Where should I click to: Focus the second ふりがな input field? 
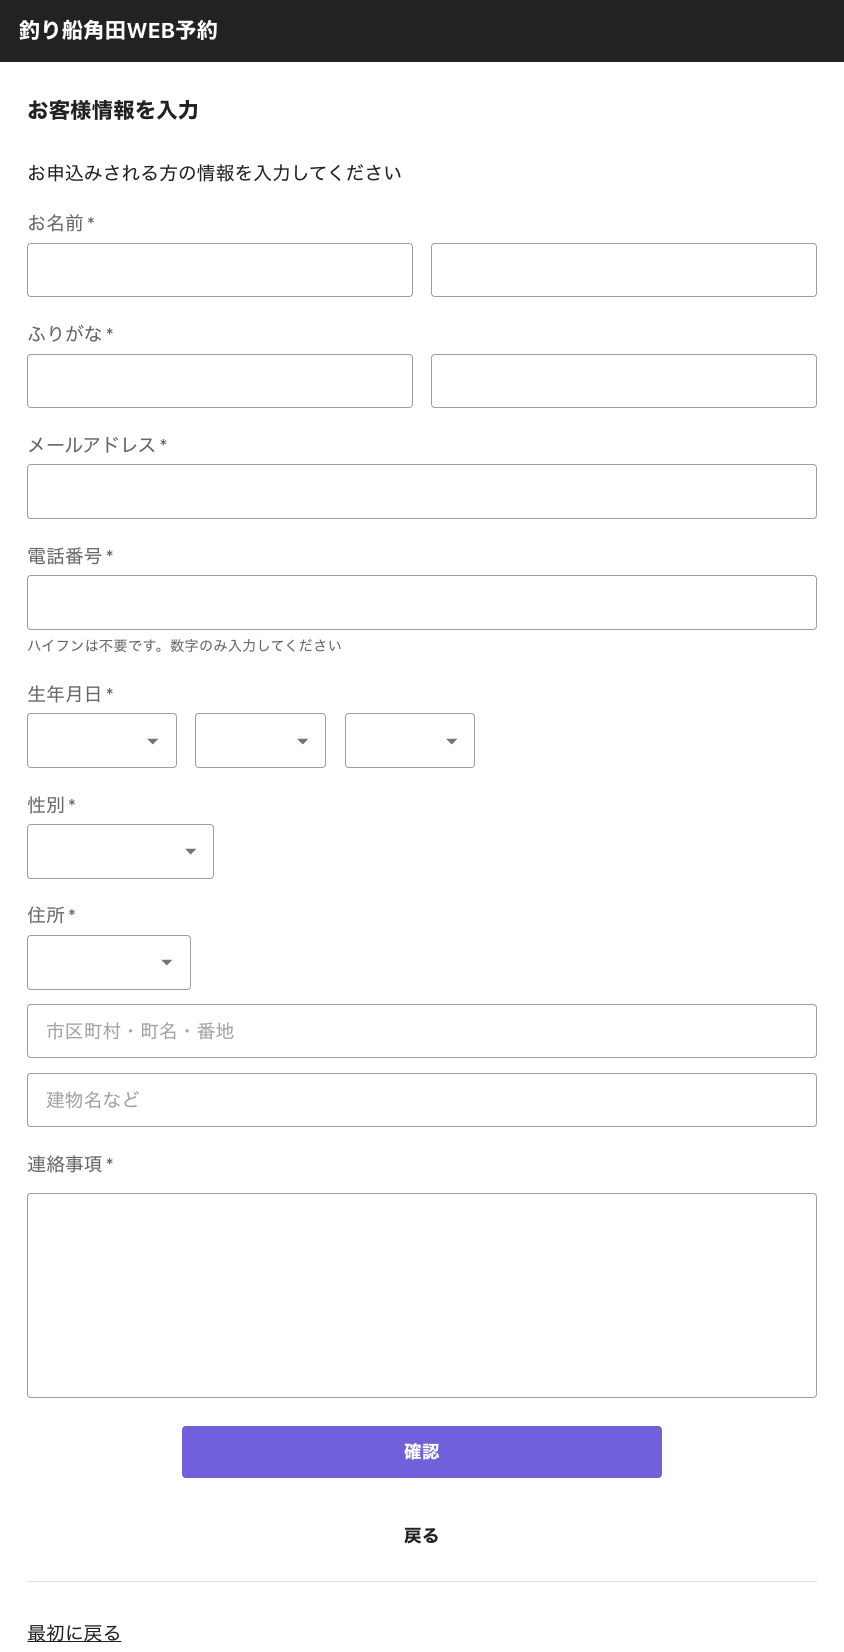tap(623, 381)
